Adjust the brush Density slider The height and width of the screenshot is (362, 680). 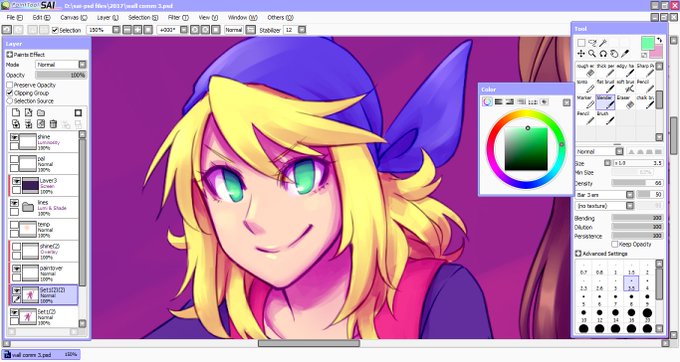(637, 183)
